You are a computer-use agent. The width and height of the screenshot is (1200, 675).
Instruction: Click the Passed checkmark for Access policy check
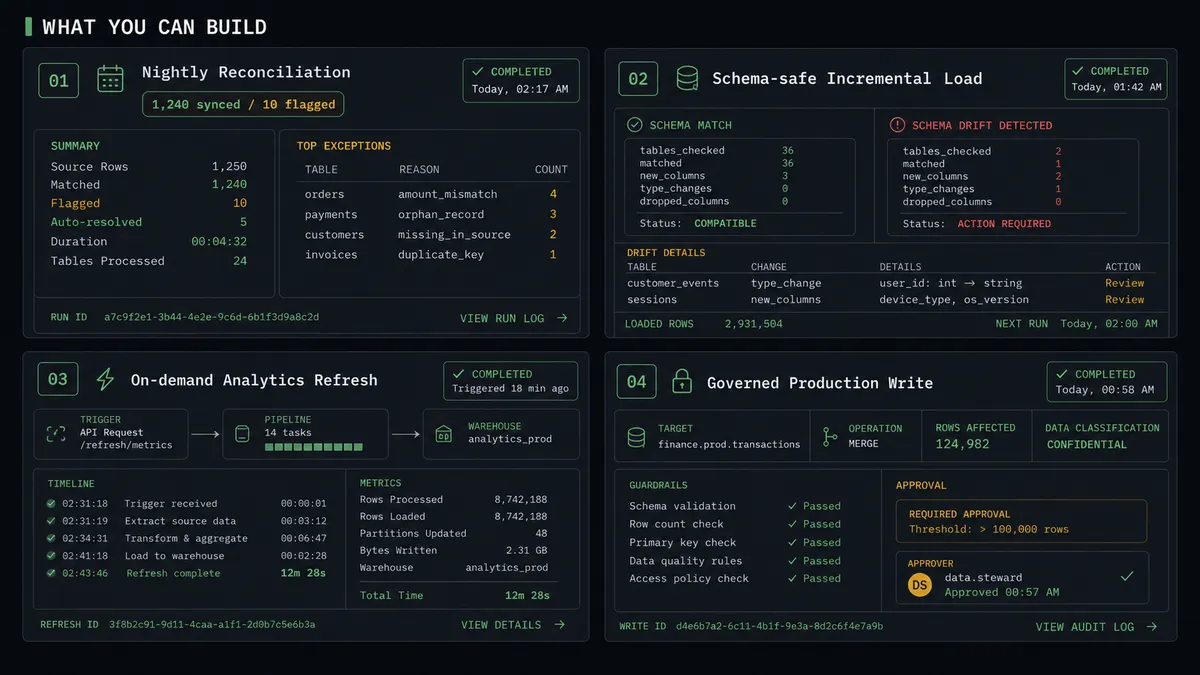tap(792, 578)
